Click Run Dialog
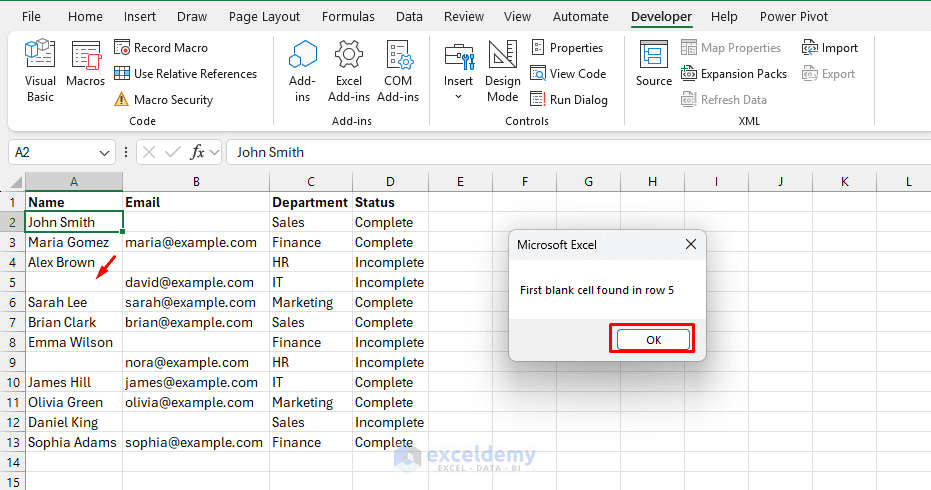 (x=569, y=99)
